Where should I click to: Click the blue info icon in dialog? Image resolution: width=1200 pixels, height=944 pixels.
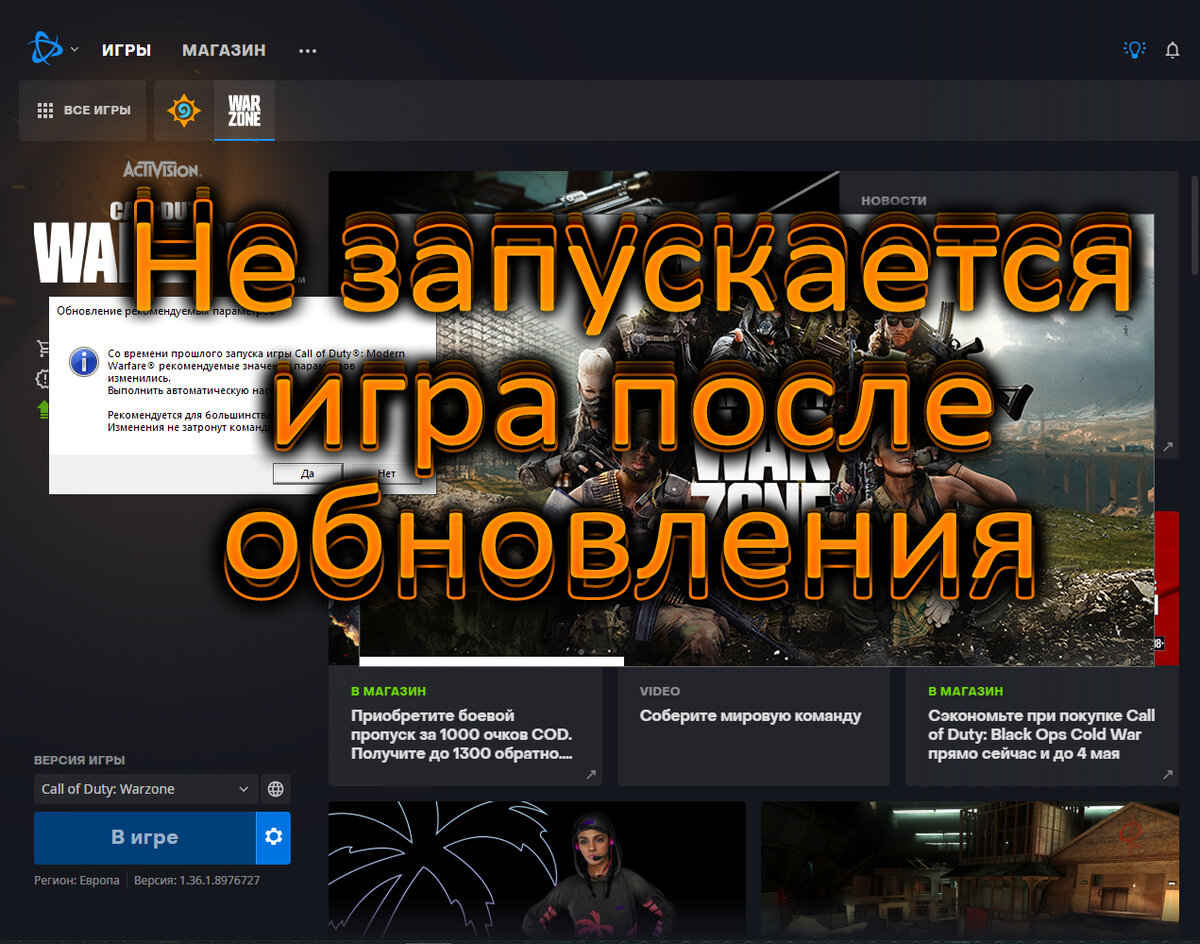click(83, 361)
